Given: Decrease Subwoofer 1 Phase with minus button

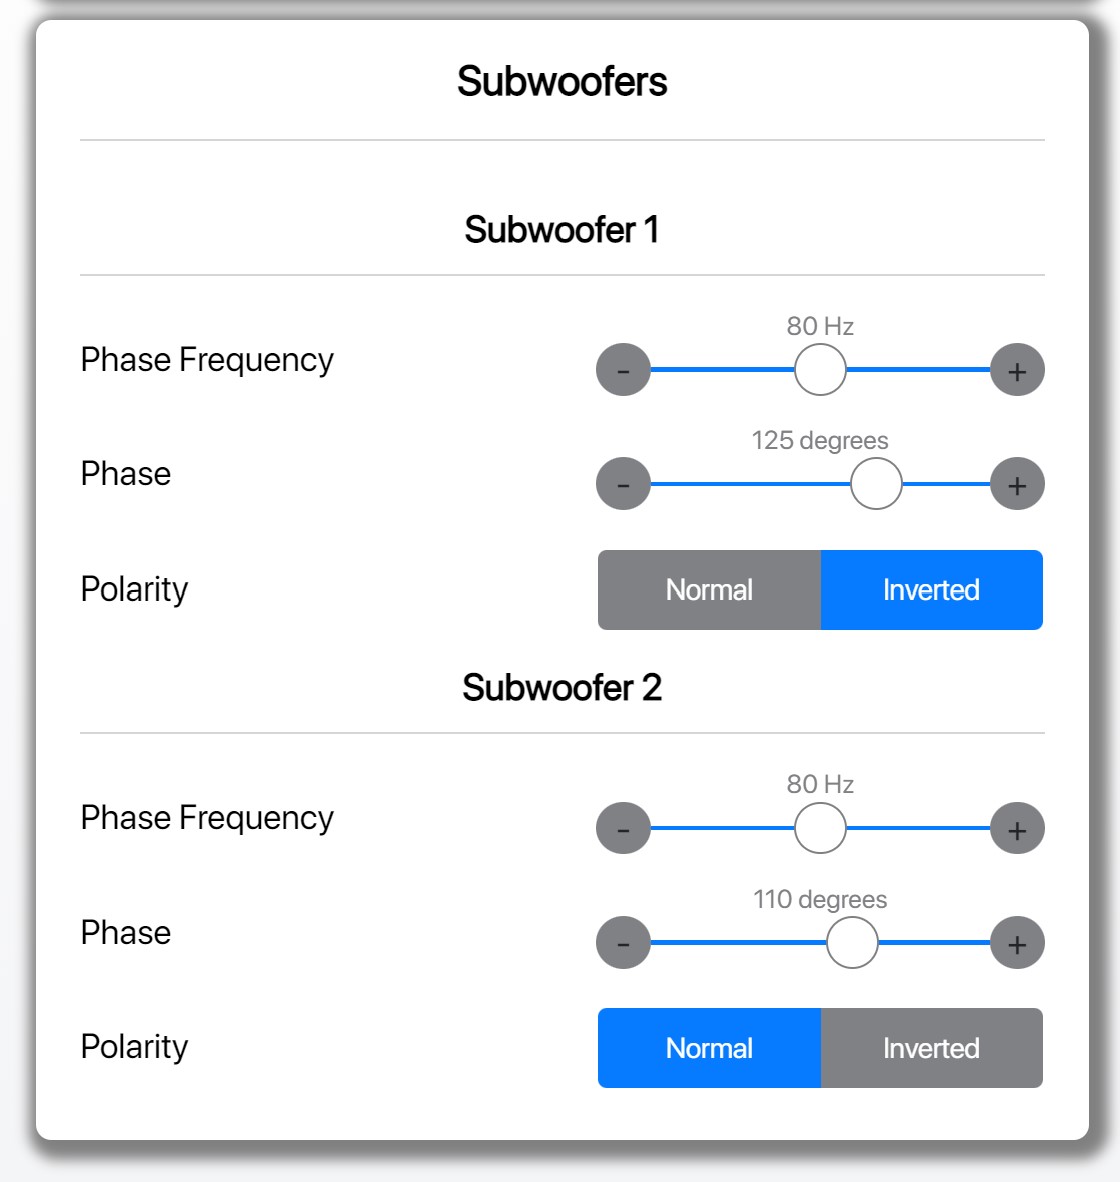Looking at the screenshot, I should point(623,484).
